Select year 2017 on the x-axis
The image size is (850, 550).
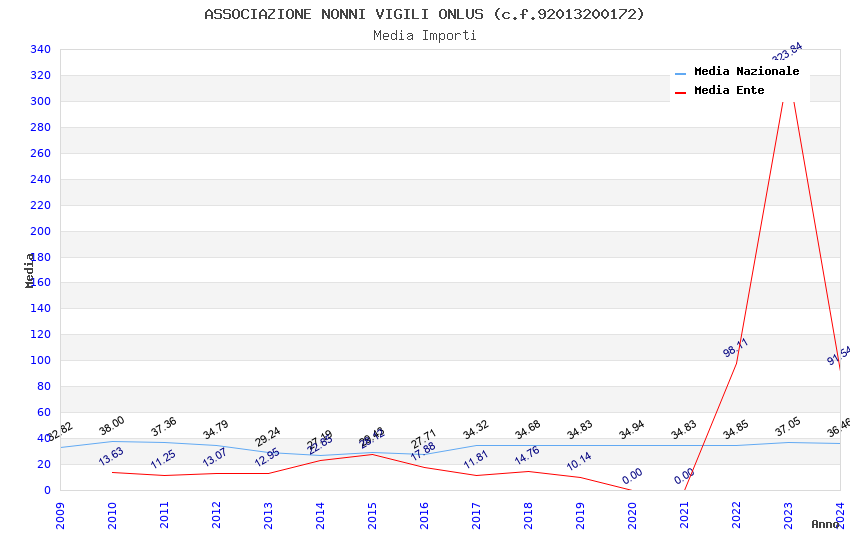pyautogui.click(x=476, y=515)
